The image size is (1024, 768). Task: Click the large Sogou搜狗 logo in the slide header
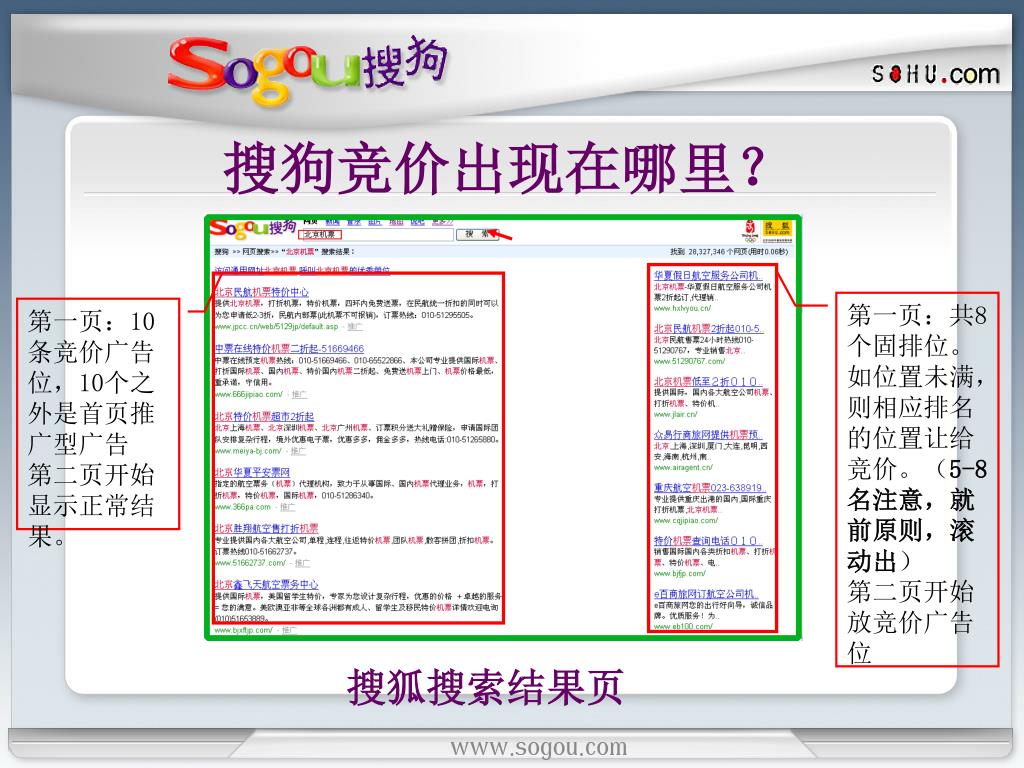click(x=307, y=69)
